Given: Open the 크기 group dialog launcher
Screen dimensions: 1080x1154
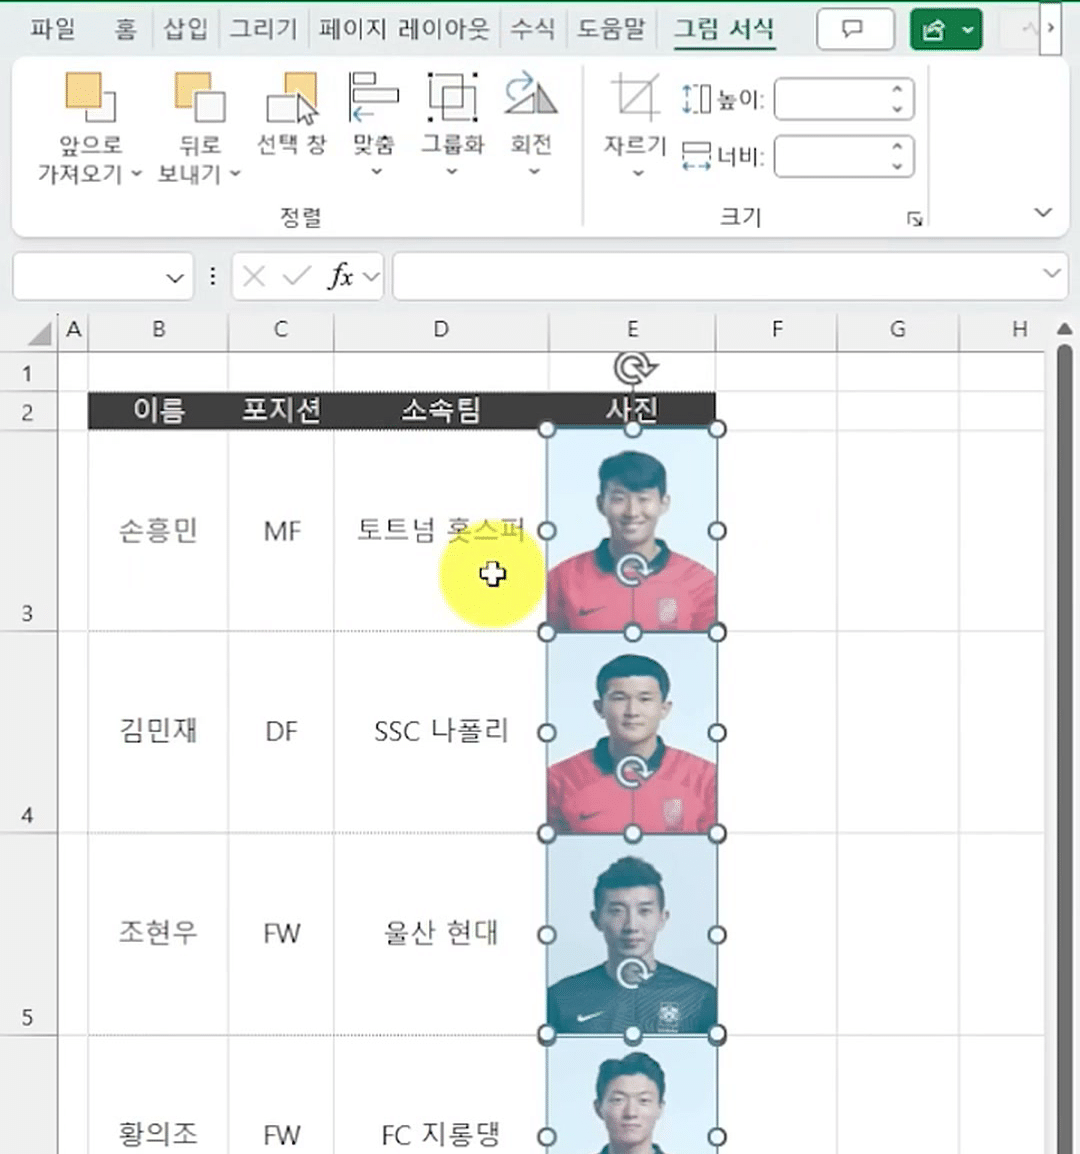Looking at the screenshot, I should [x=914, y=219].
